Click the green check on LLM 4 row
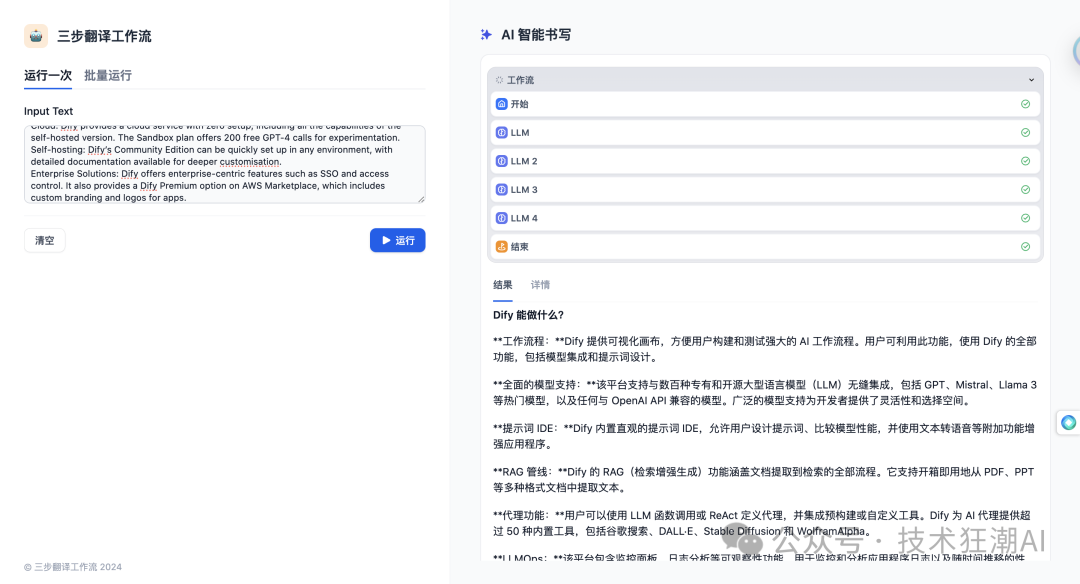 click(x=1026, y=218)
